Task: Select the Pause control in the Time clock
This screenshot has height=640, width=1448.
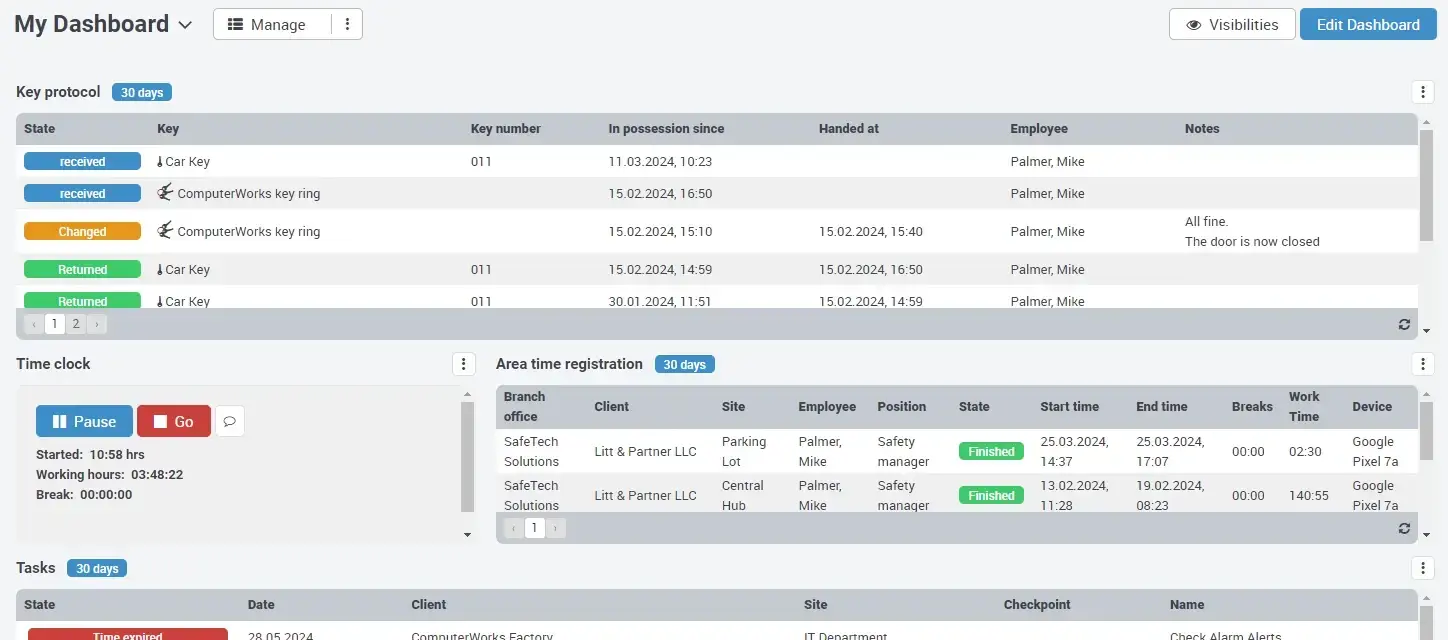Action: coord(84,421)
